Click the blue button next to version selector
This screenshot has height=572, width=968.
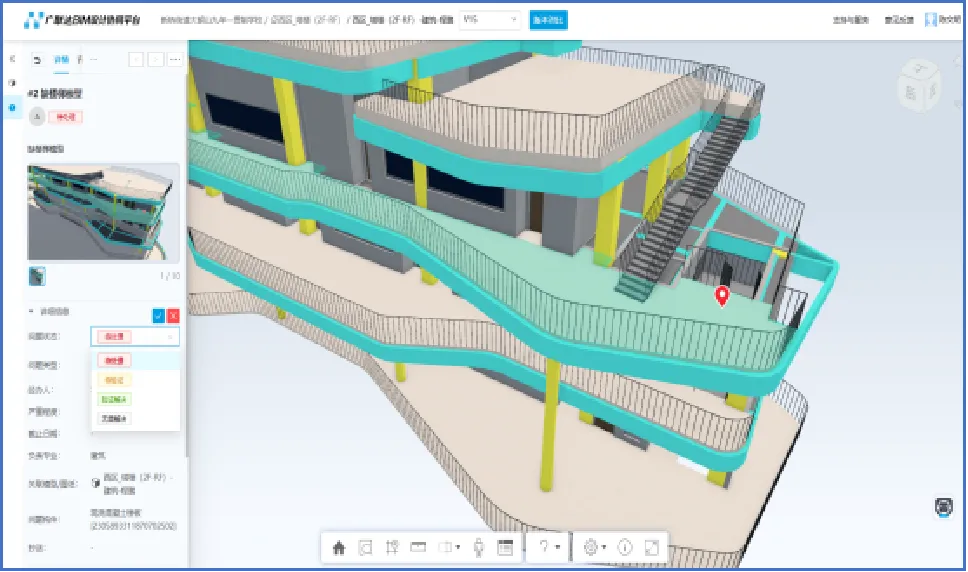548,20
